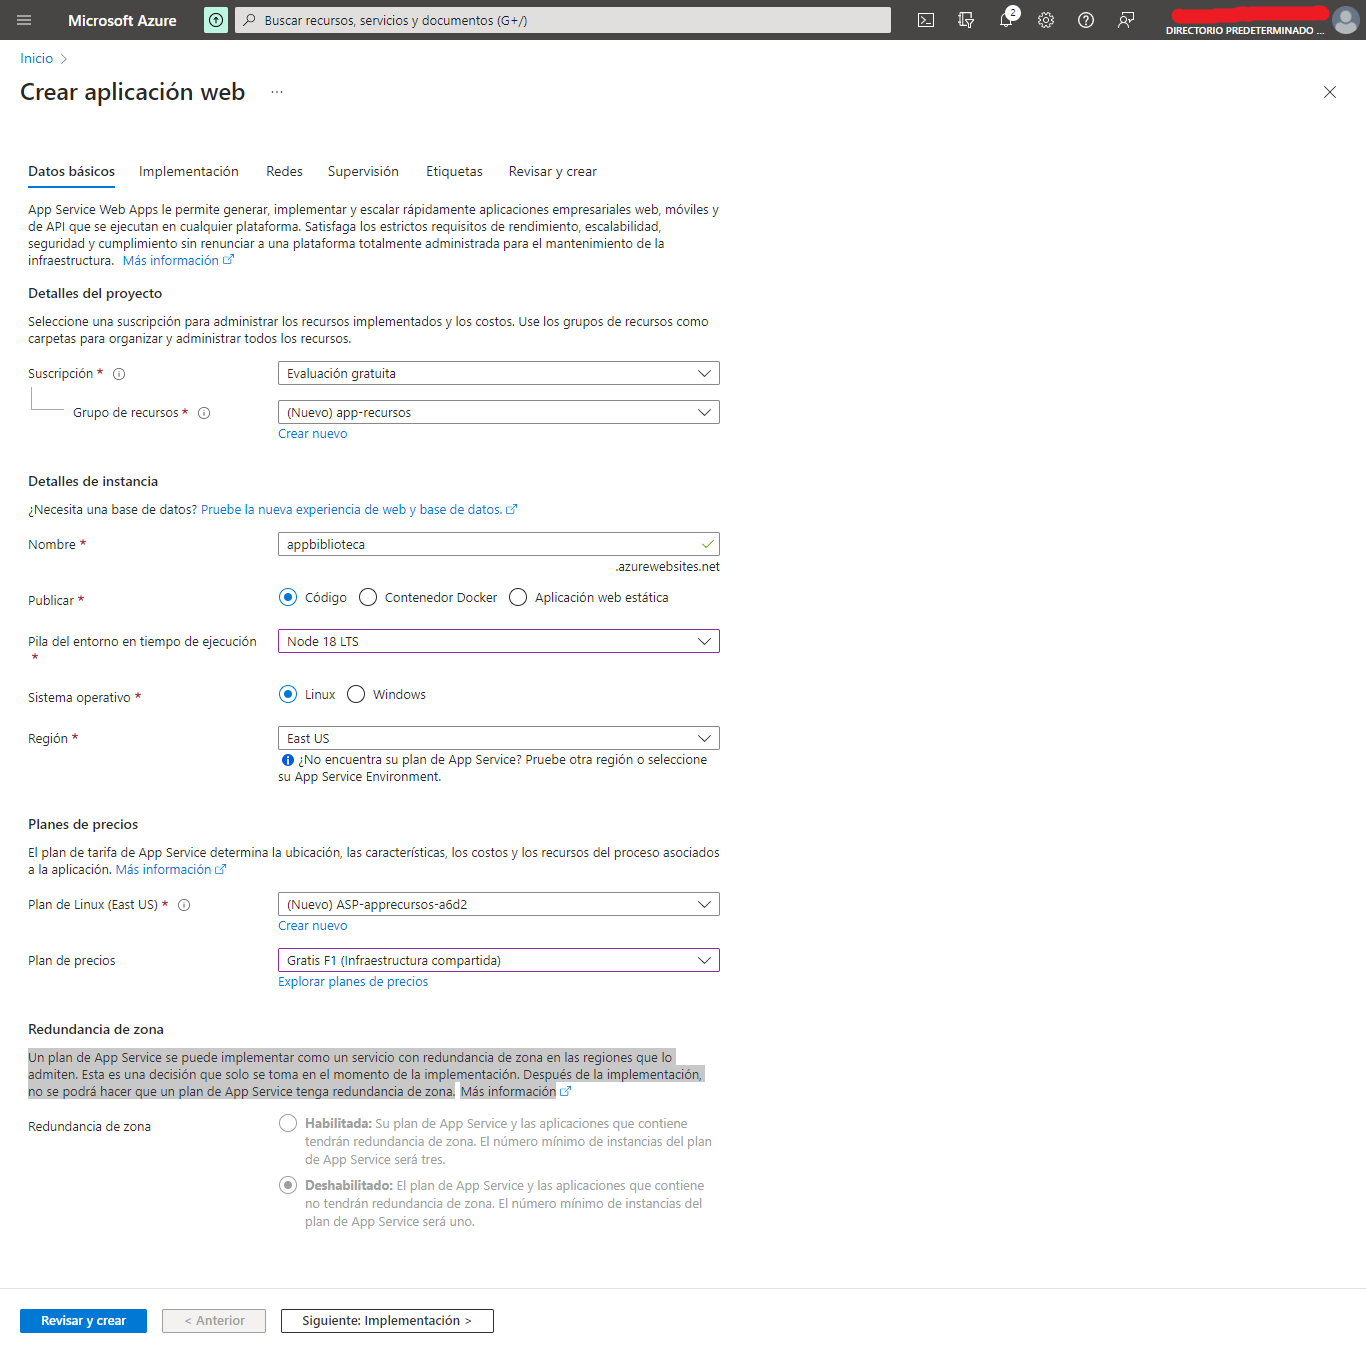1366x1353 pixels.
Task: Open Cloud Shell icon
Action: click(926, 20)
